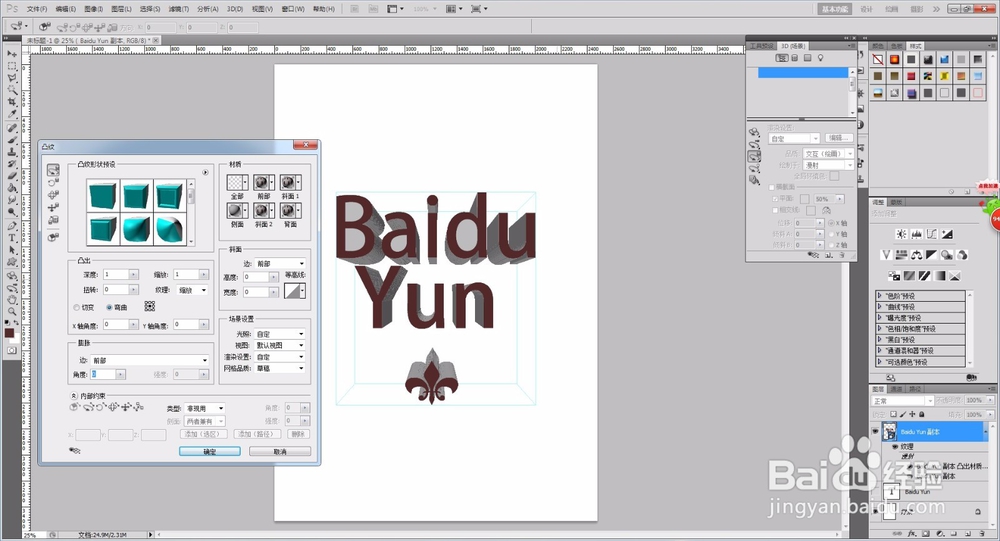The image size is (1000, 541).
Task: Click the 深度 input field
Action: tap(116, 274)
